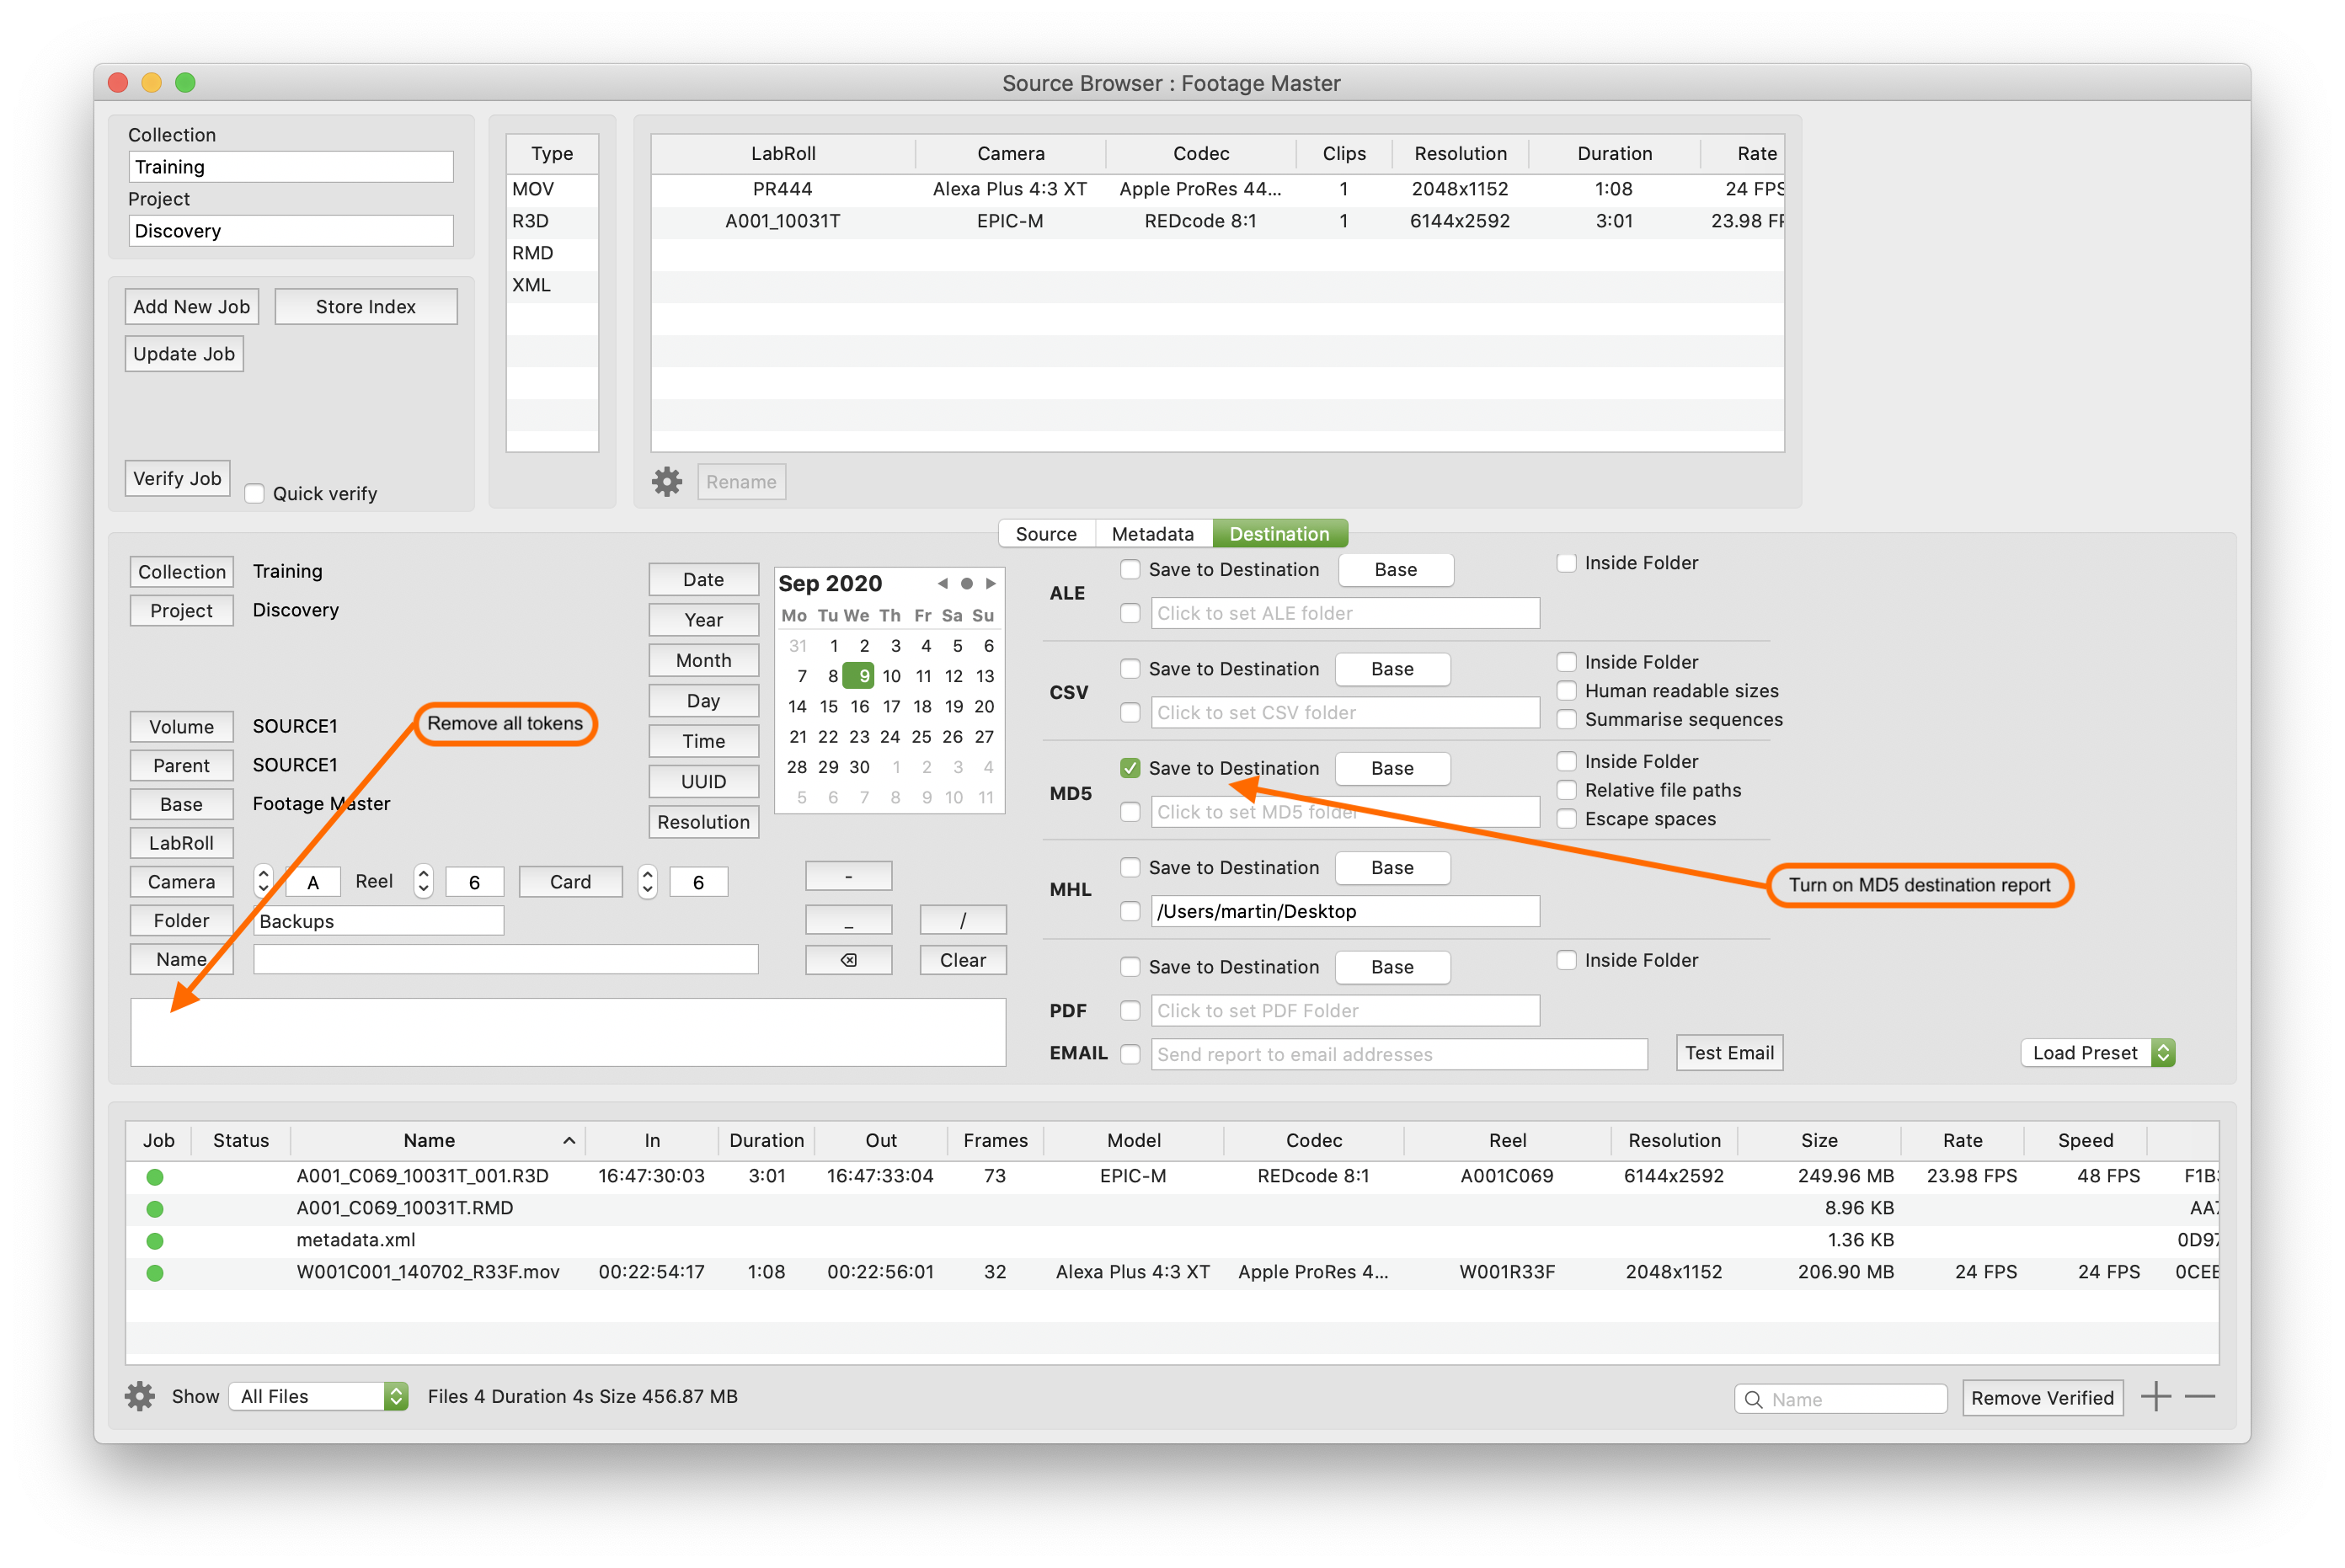
Task: Enable MHL Save to Destination
Action: tap(1130, 868)
